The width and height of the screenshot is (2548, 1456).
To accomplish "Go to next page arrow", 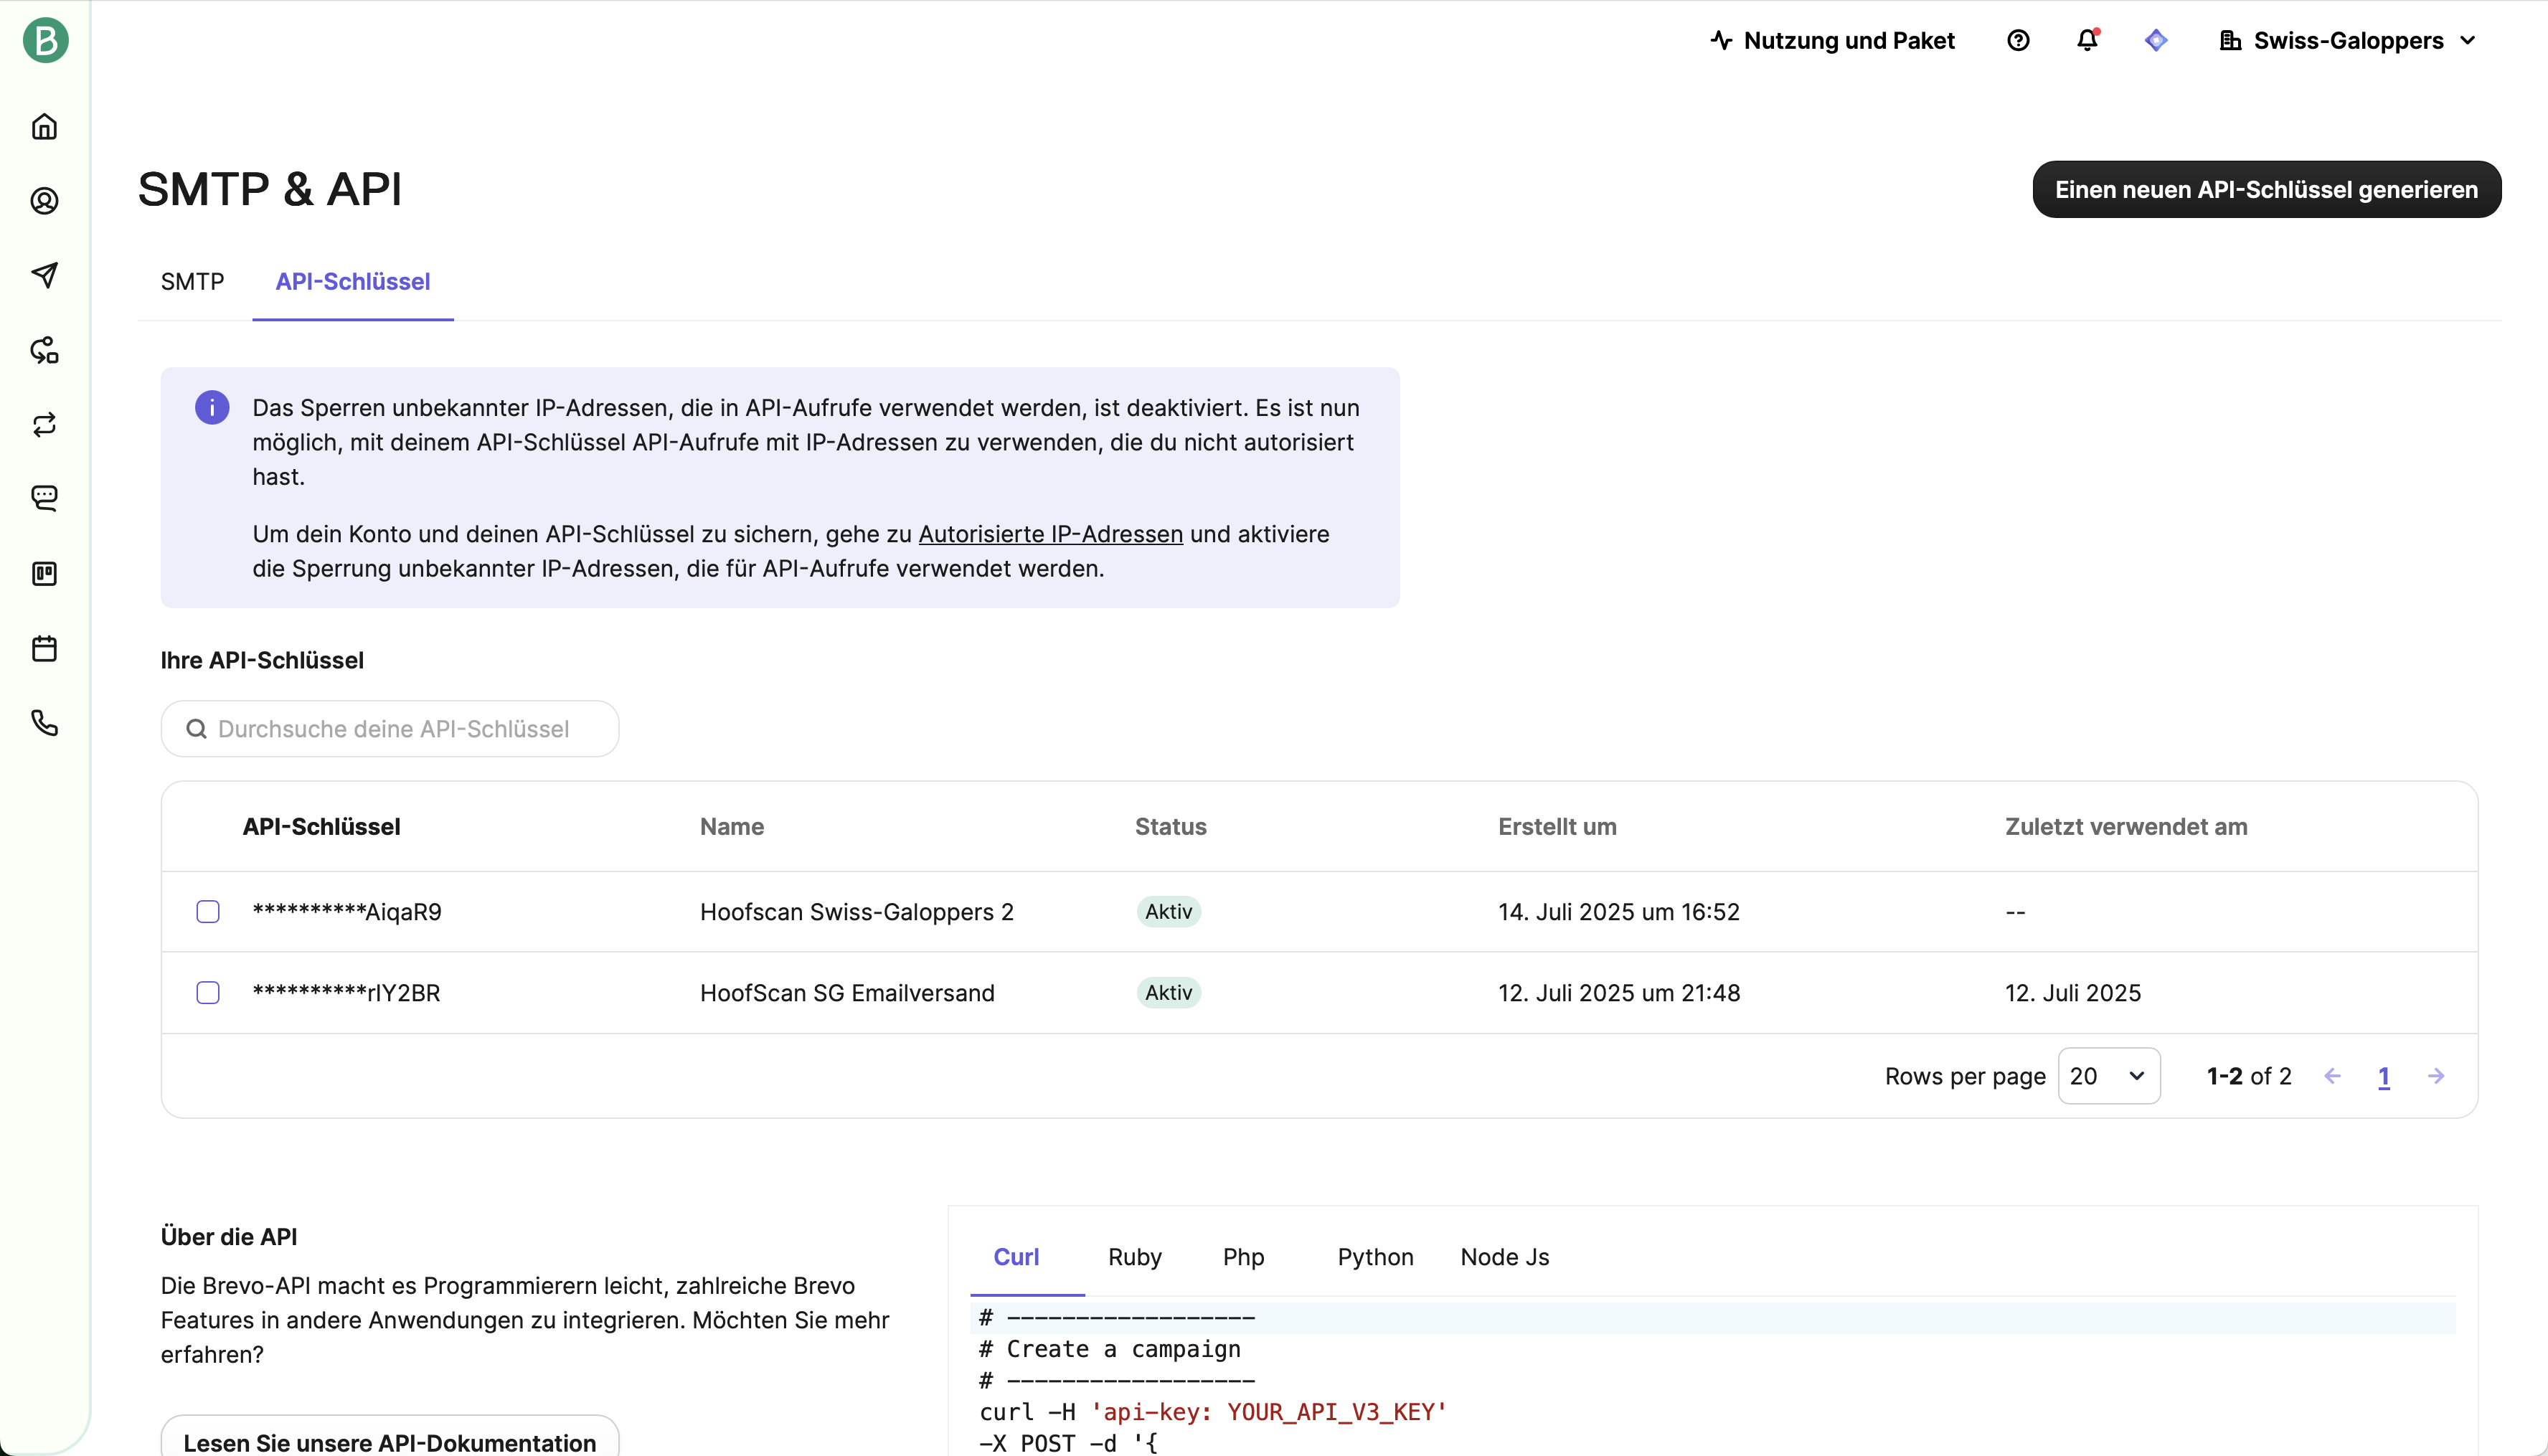I will (2436, 1076).
